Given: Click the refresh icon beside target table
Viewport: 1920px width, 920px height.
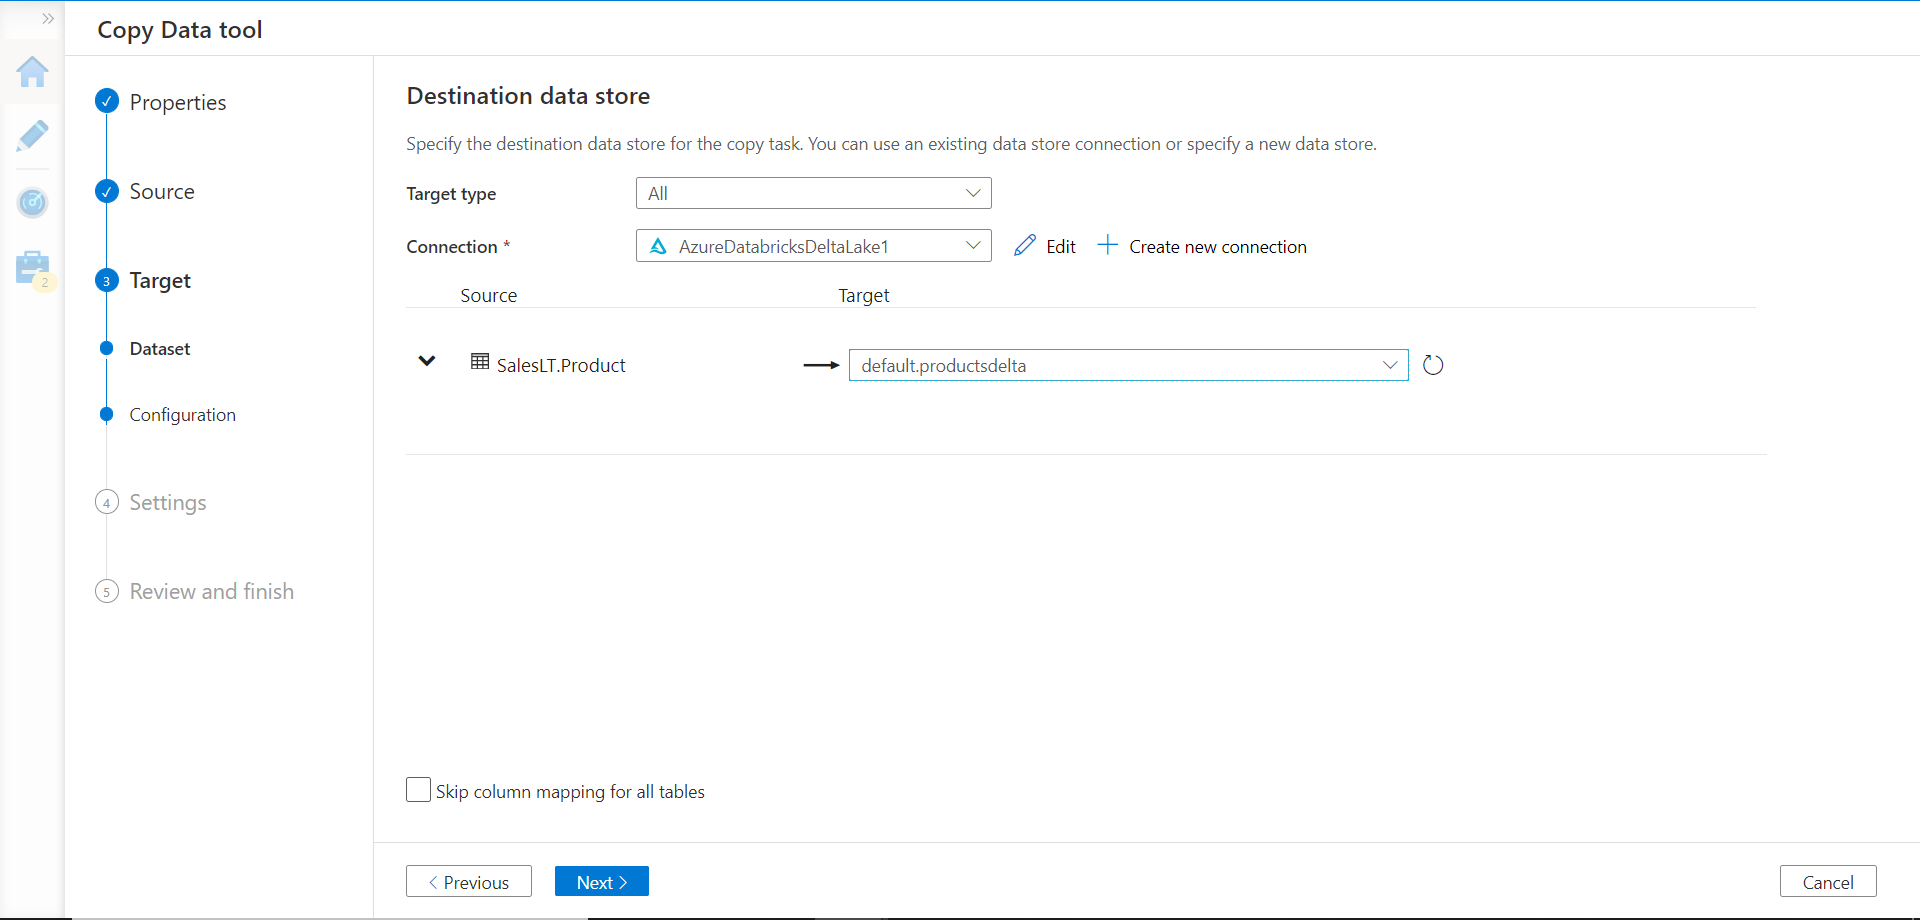Looking at the screenshot, I should point(1433,365).
